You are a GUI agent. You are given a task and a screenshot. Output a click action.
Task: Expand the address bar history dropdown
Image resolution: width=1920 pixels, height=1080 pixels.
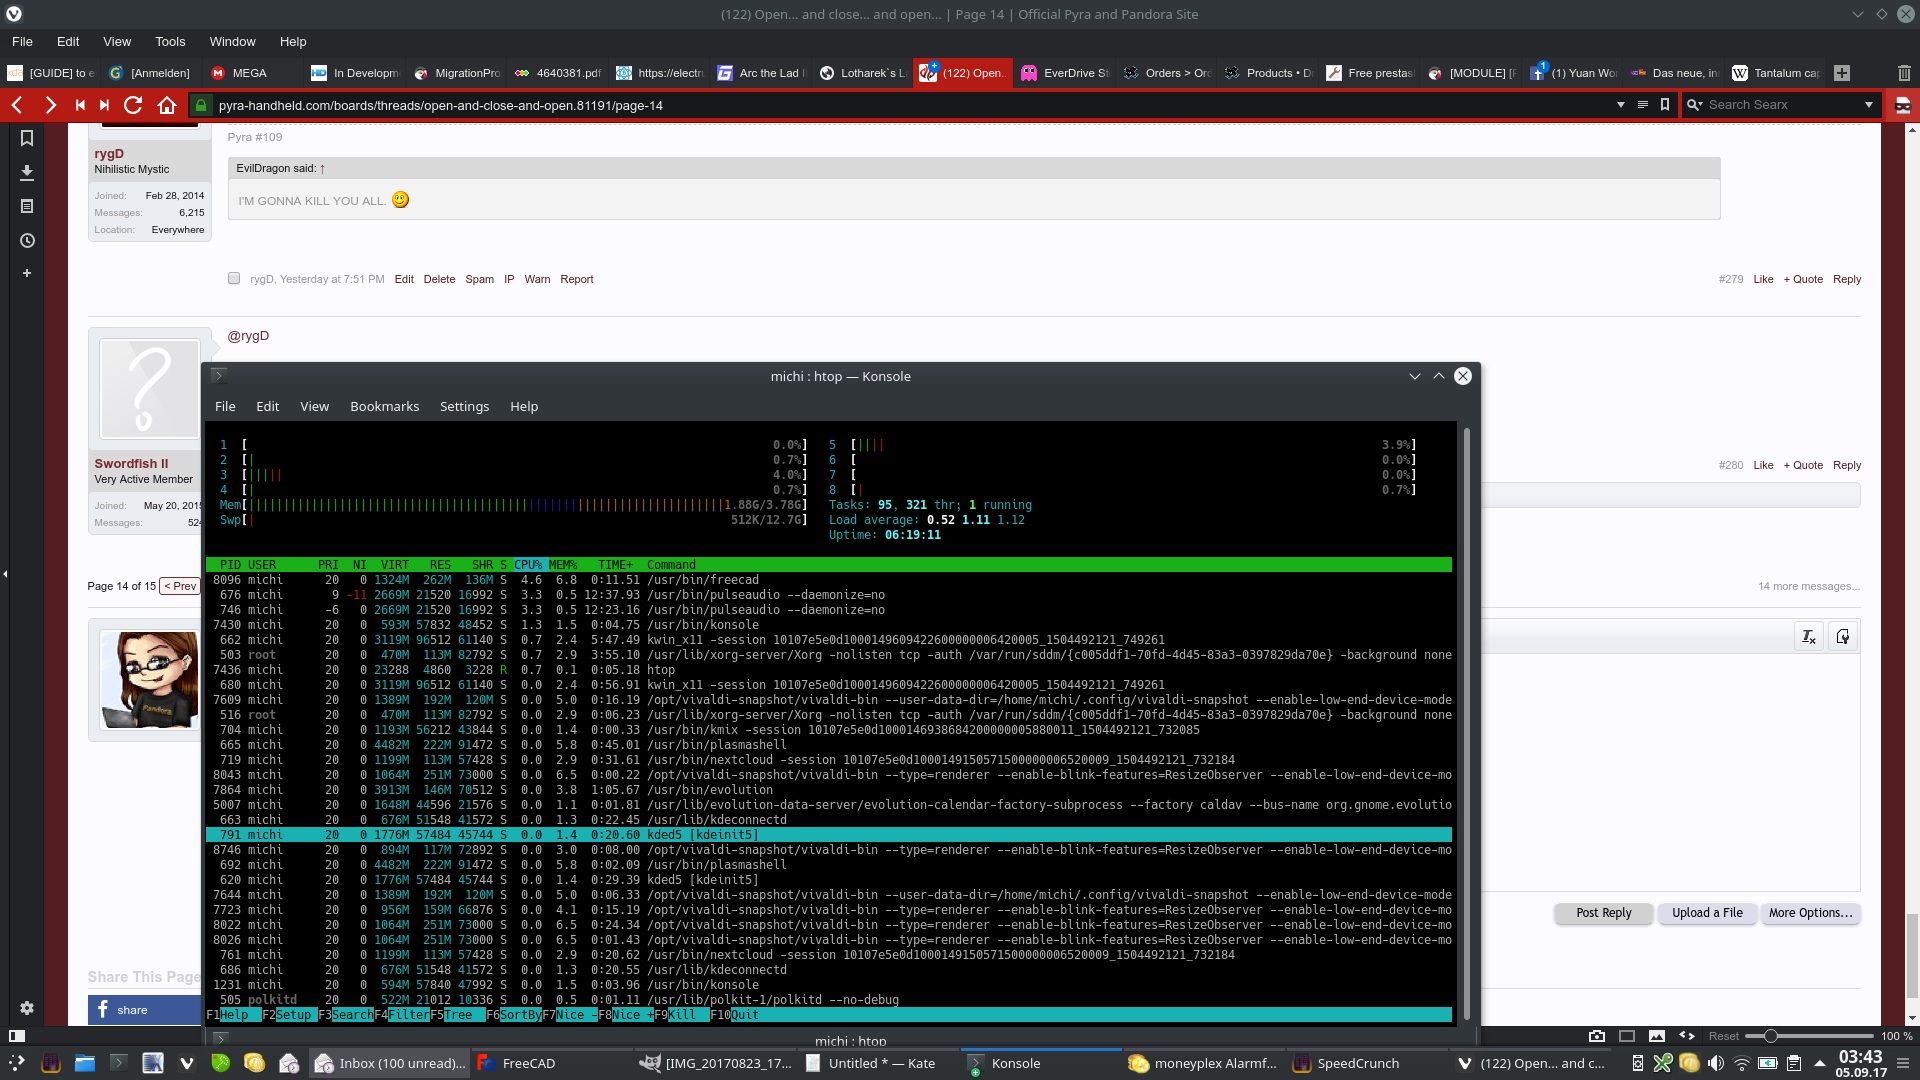tap(1621, 105)
